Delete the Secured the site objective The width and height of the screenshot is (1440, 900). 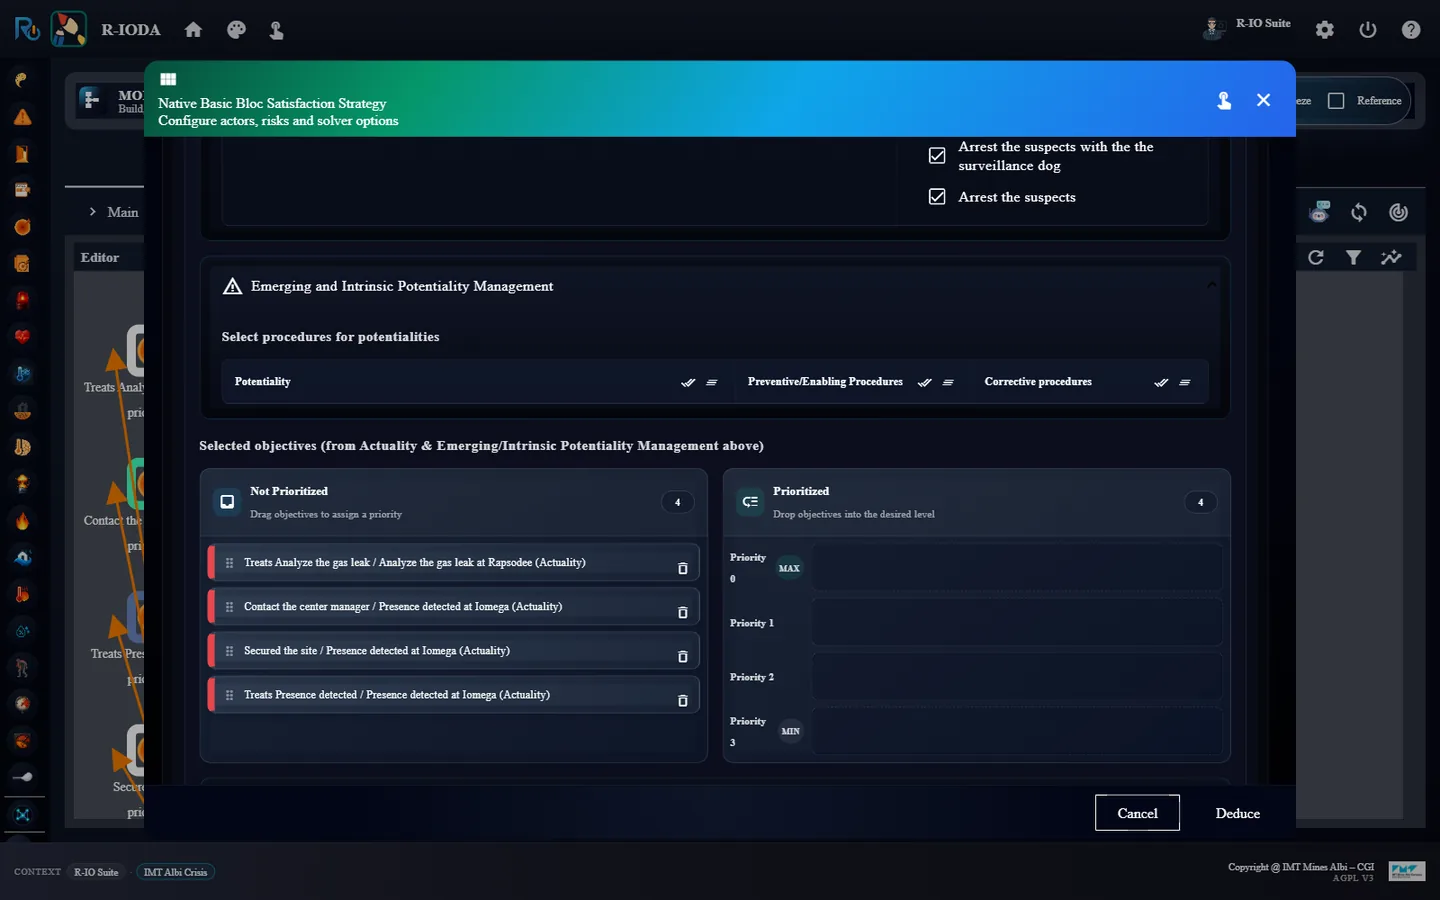pyautogui.click(x=683, y=656)
